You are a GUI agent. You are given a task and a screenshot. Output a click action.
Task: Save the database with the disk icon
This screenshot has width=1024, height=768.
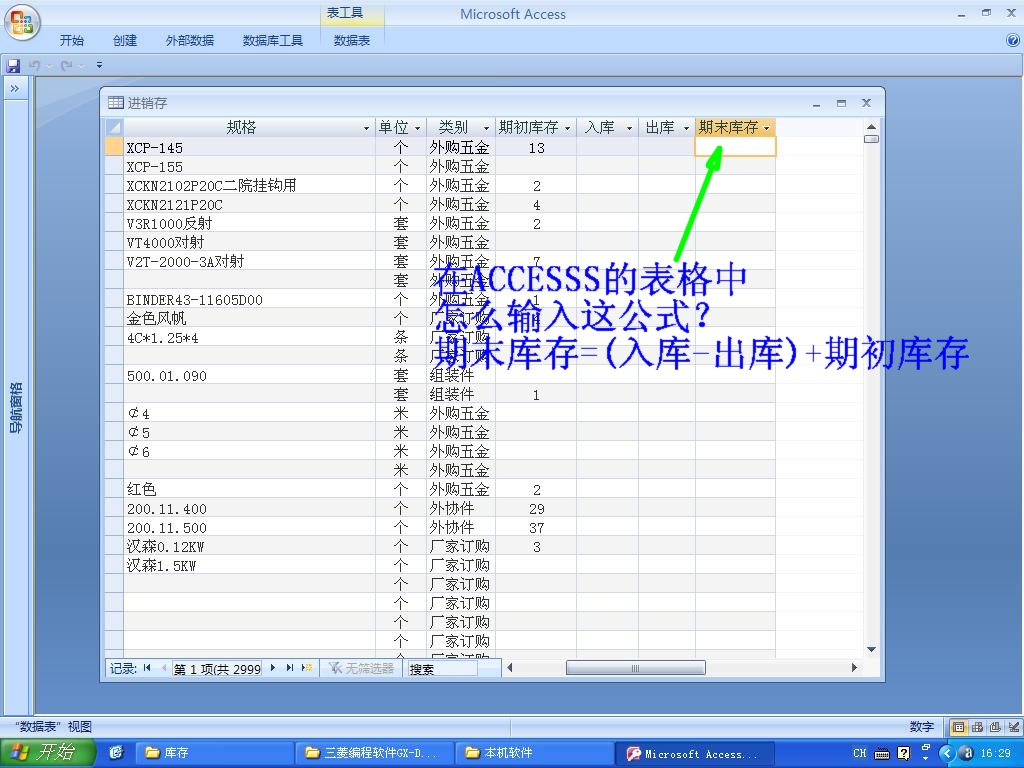tap(13, 65)
